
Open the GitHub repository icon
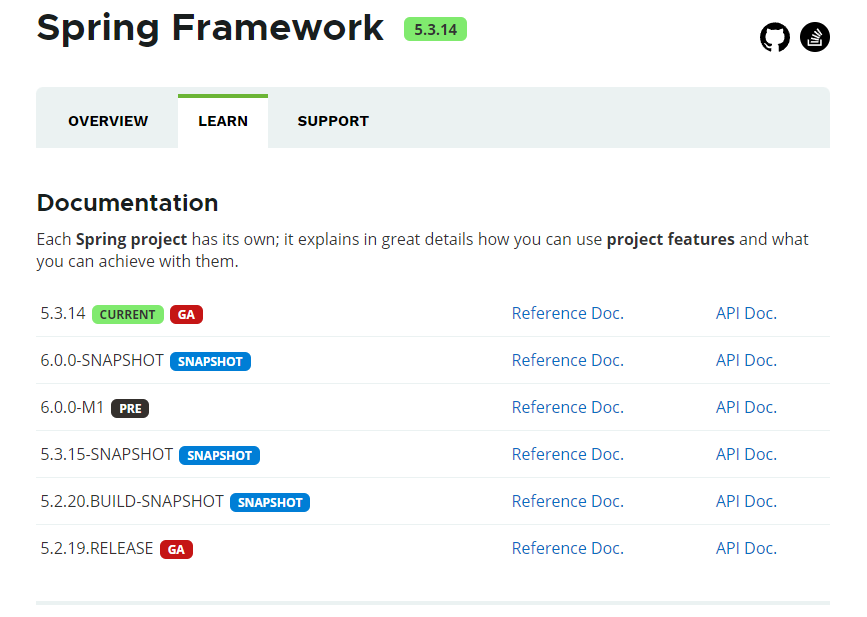pyautogui.click(x=775, y=38)
